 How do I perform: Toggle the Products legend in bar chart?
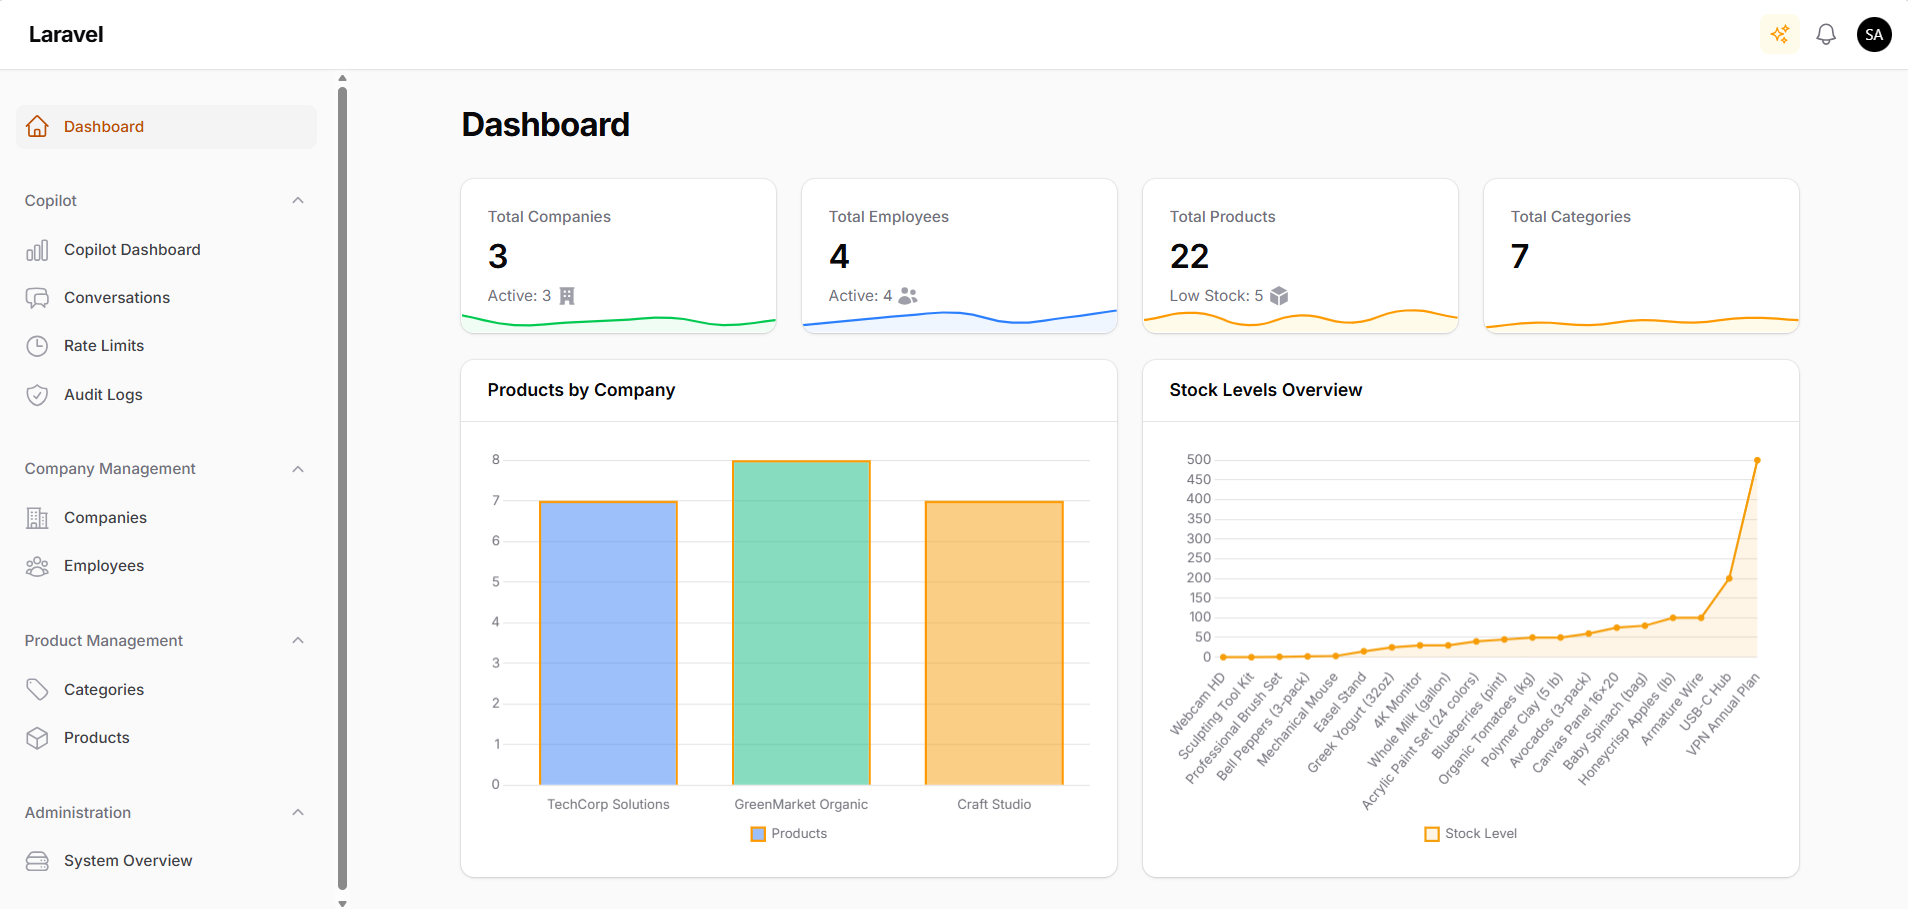coord(789,834)
